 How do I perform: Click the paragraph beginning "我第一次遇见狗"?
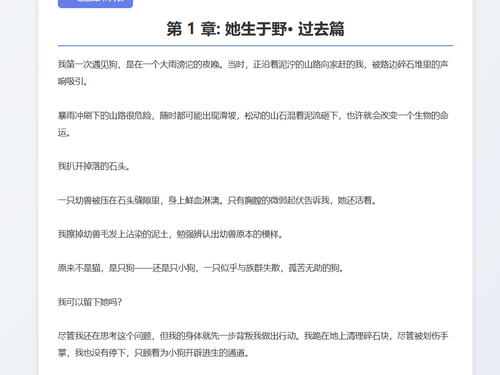point(253,73)
